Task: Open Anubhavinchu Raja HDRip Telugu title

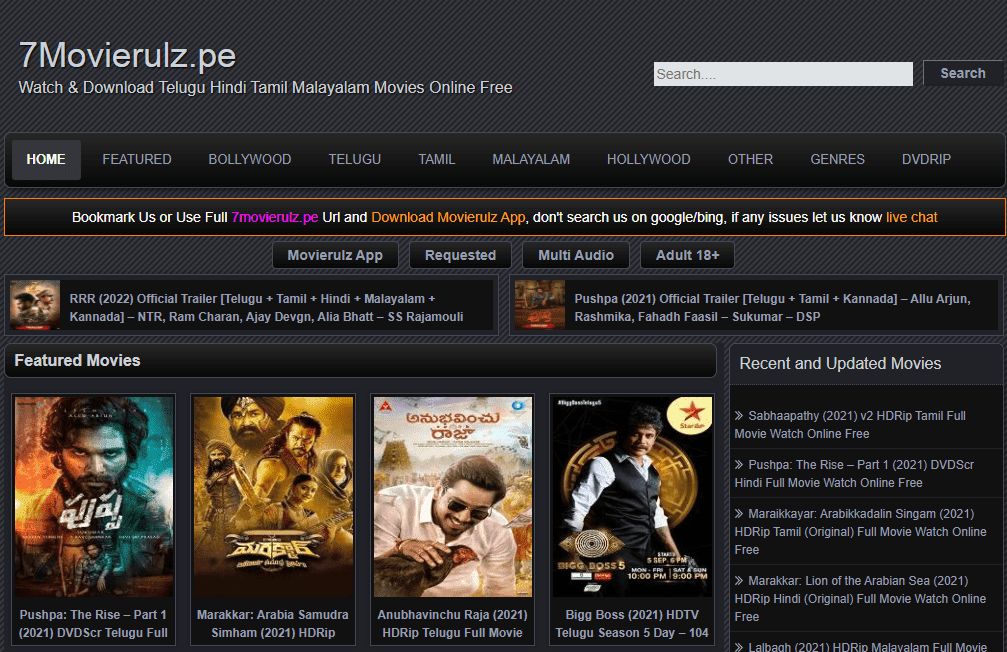Action: 453,624
